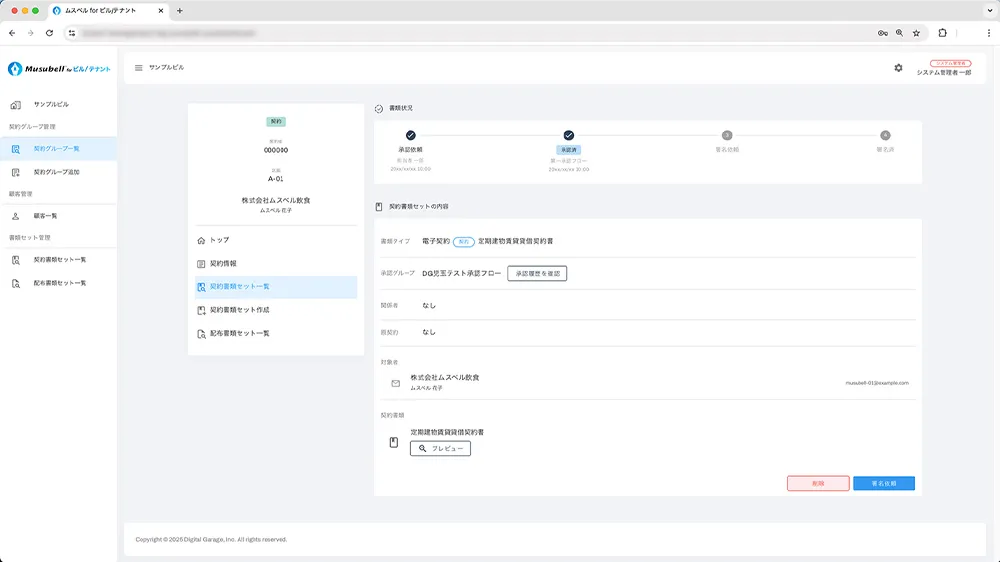This screenshot has height=562, width=1000.
Task: Click the red 削除 button
Action: coord(818,483)
